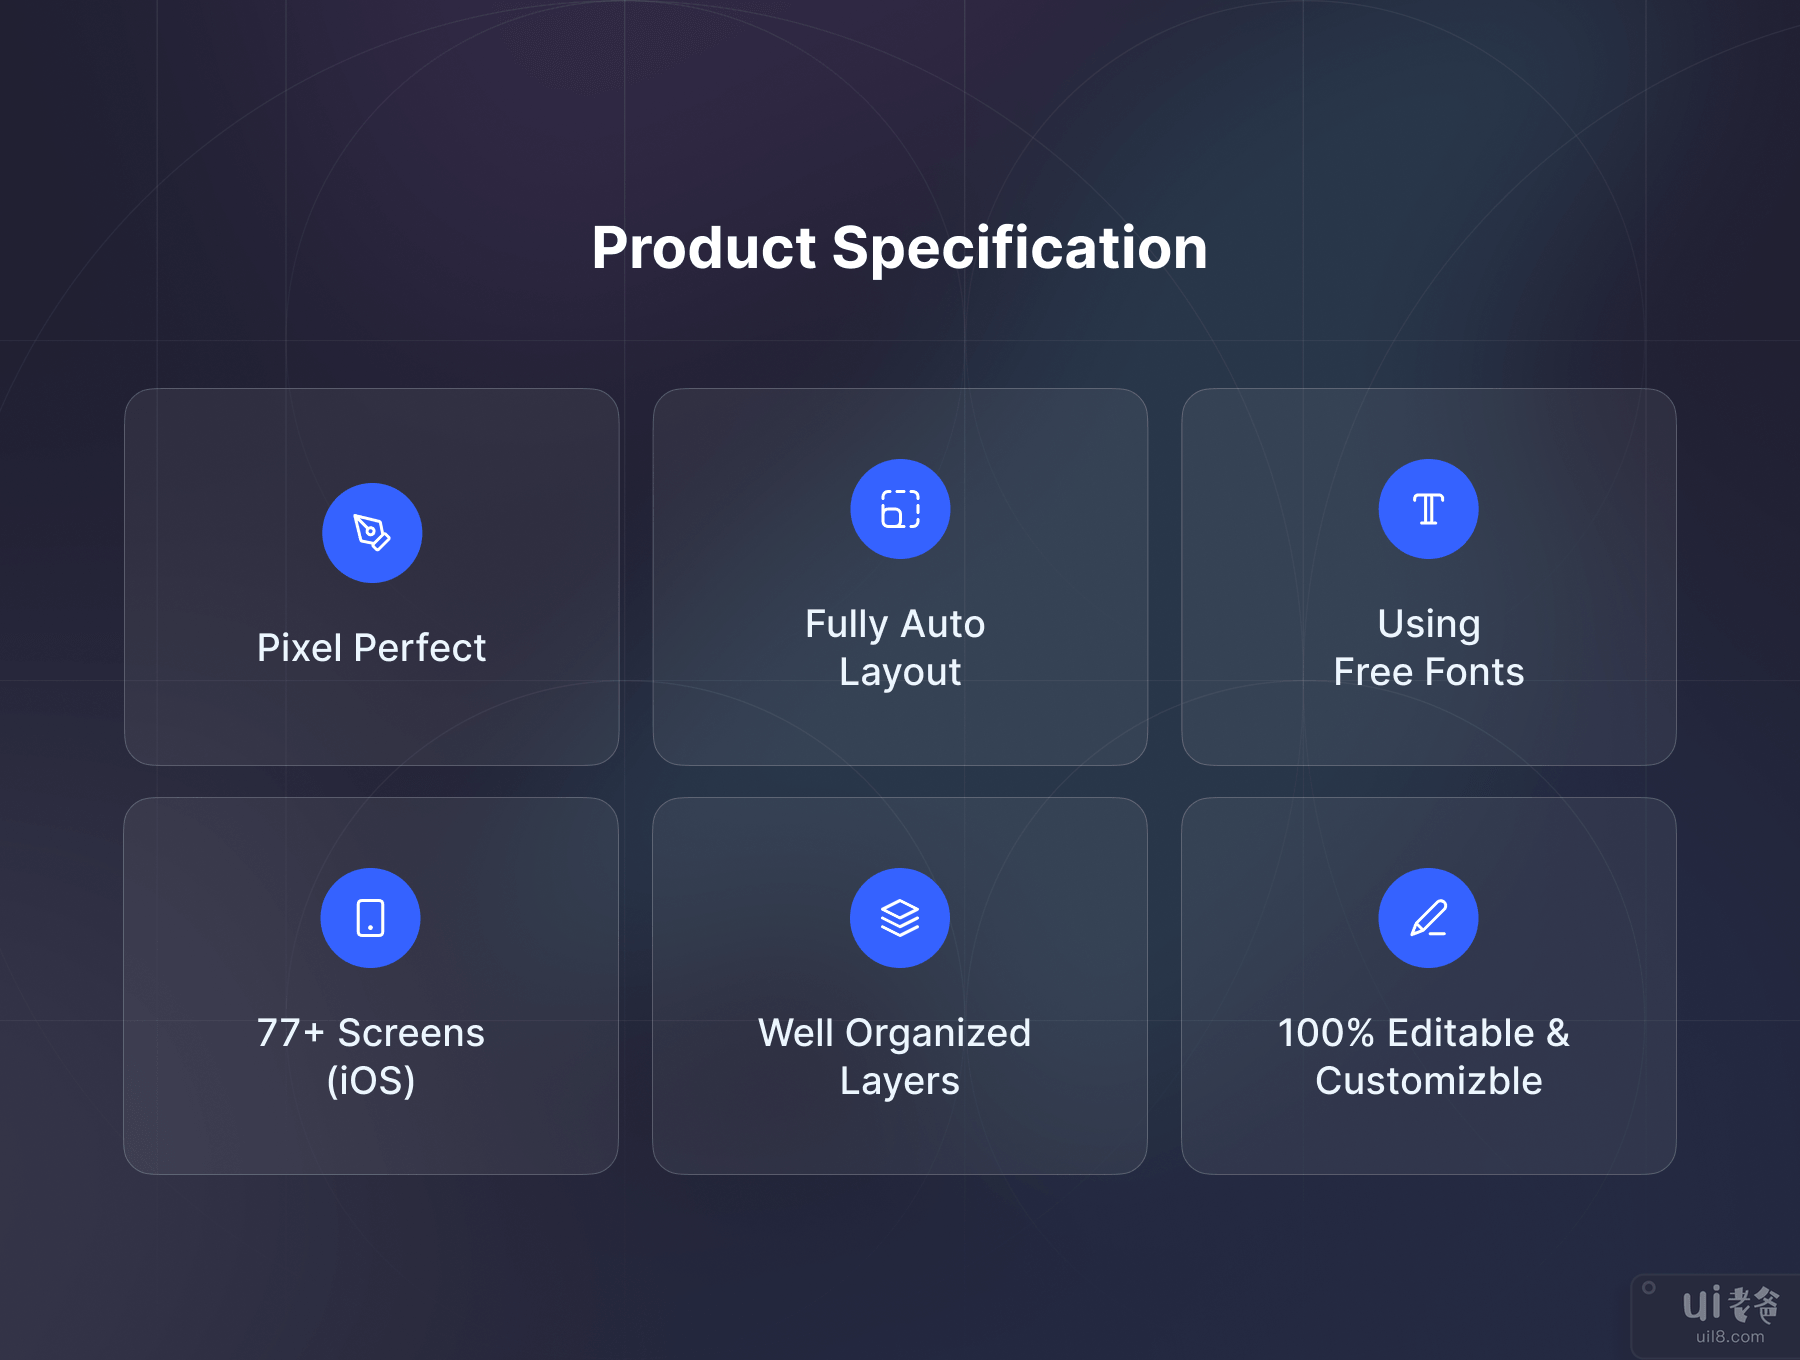Image resolution: width=1800 pixels, height=1360 pixels.
Task: Click the pen nib icon
Action: (372, 533)
